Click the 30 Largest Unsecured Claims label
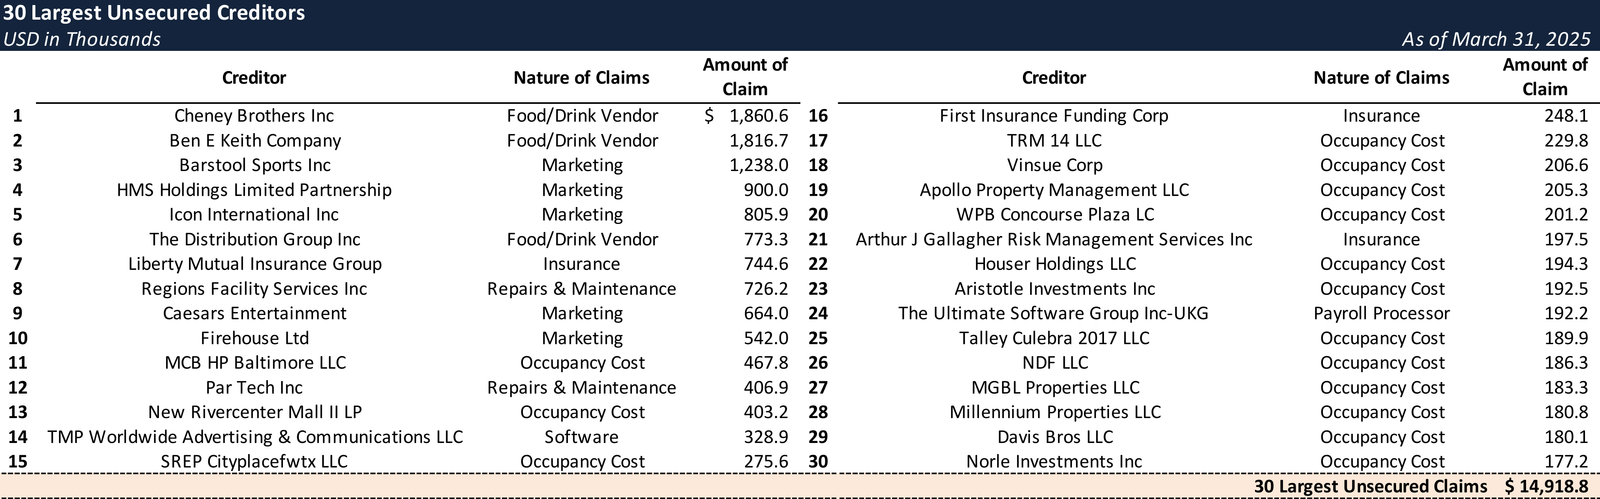Screen dimensions: 1600x499 coord(1370,487)
